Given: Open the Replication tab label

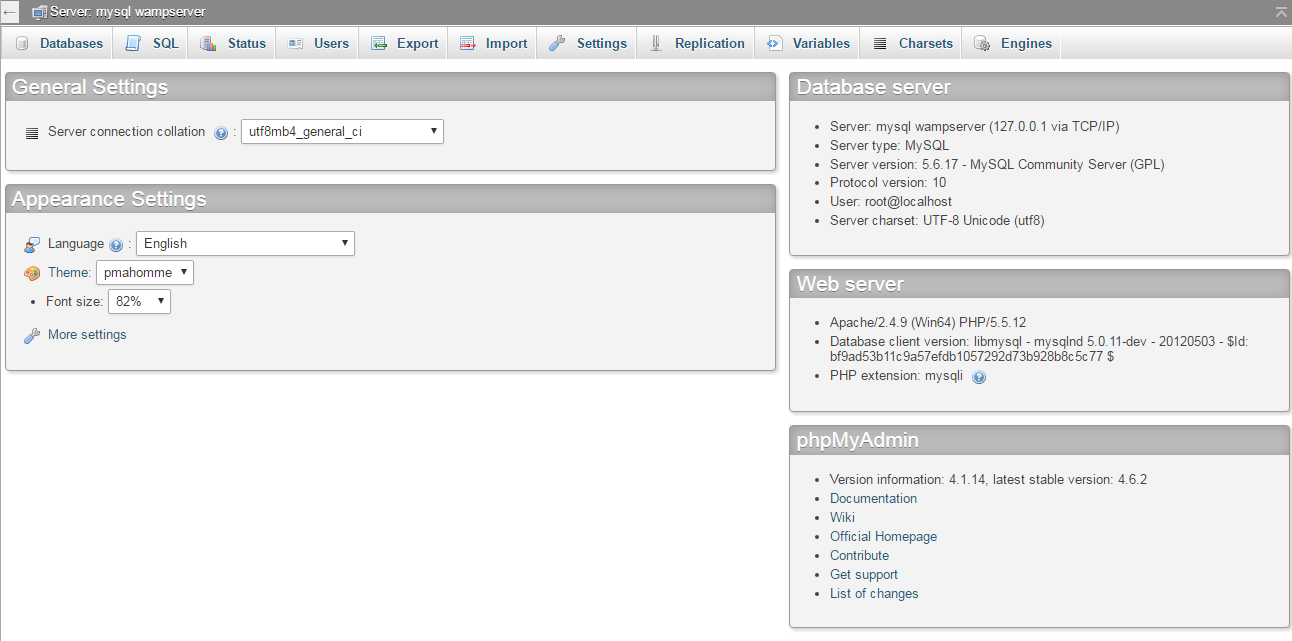Looking at the screenshot, I should (710, 43).
